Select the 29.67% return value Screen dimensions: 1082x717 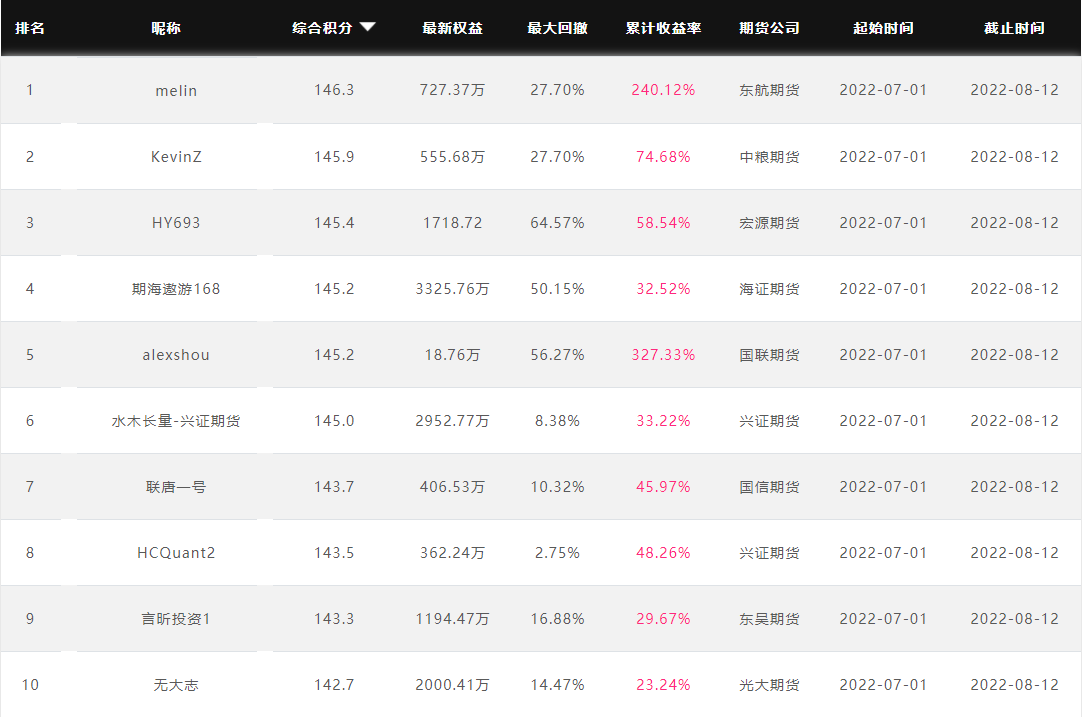[663, 618]
